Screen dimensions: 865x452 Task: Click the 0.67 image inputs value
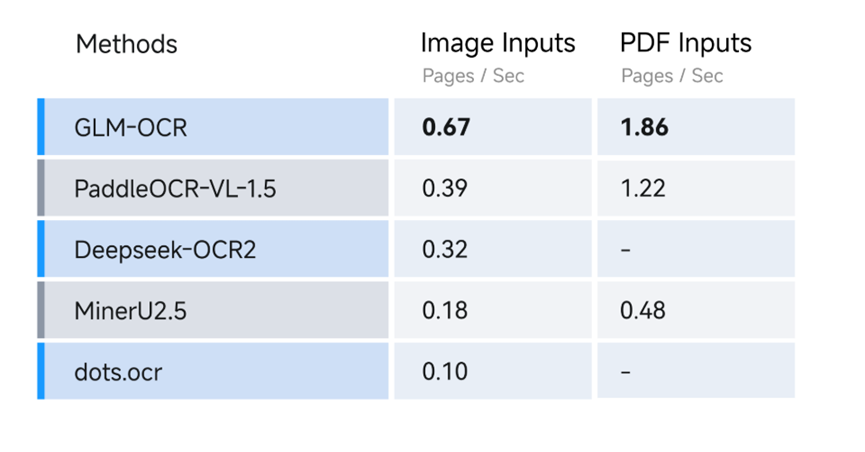point(446,127)
